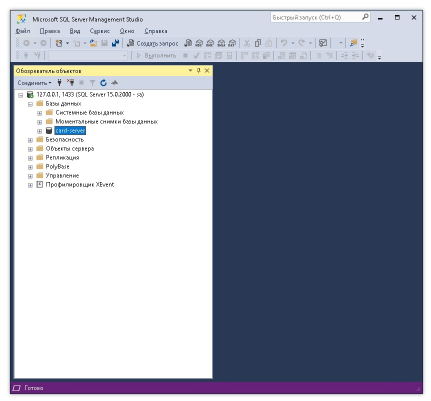Click the Connect plug icon in Object Explorer
The height and width of the screenshot is (401, 431).
tap(59, 83)
